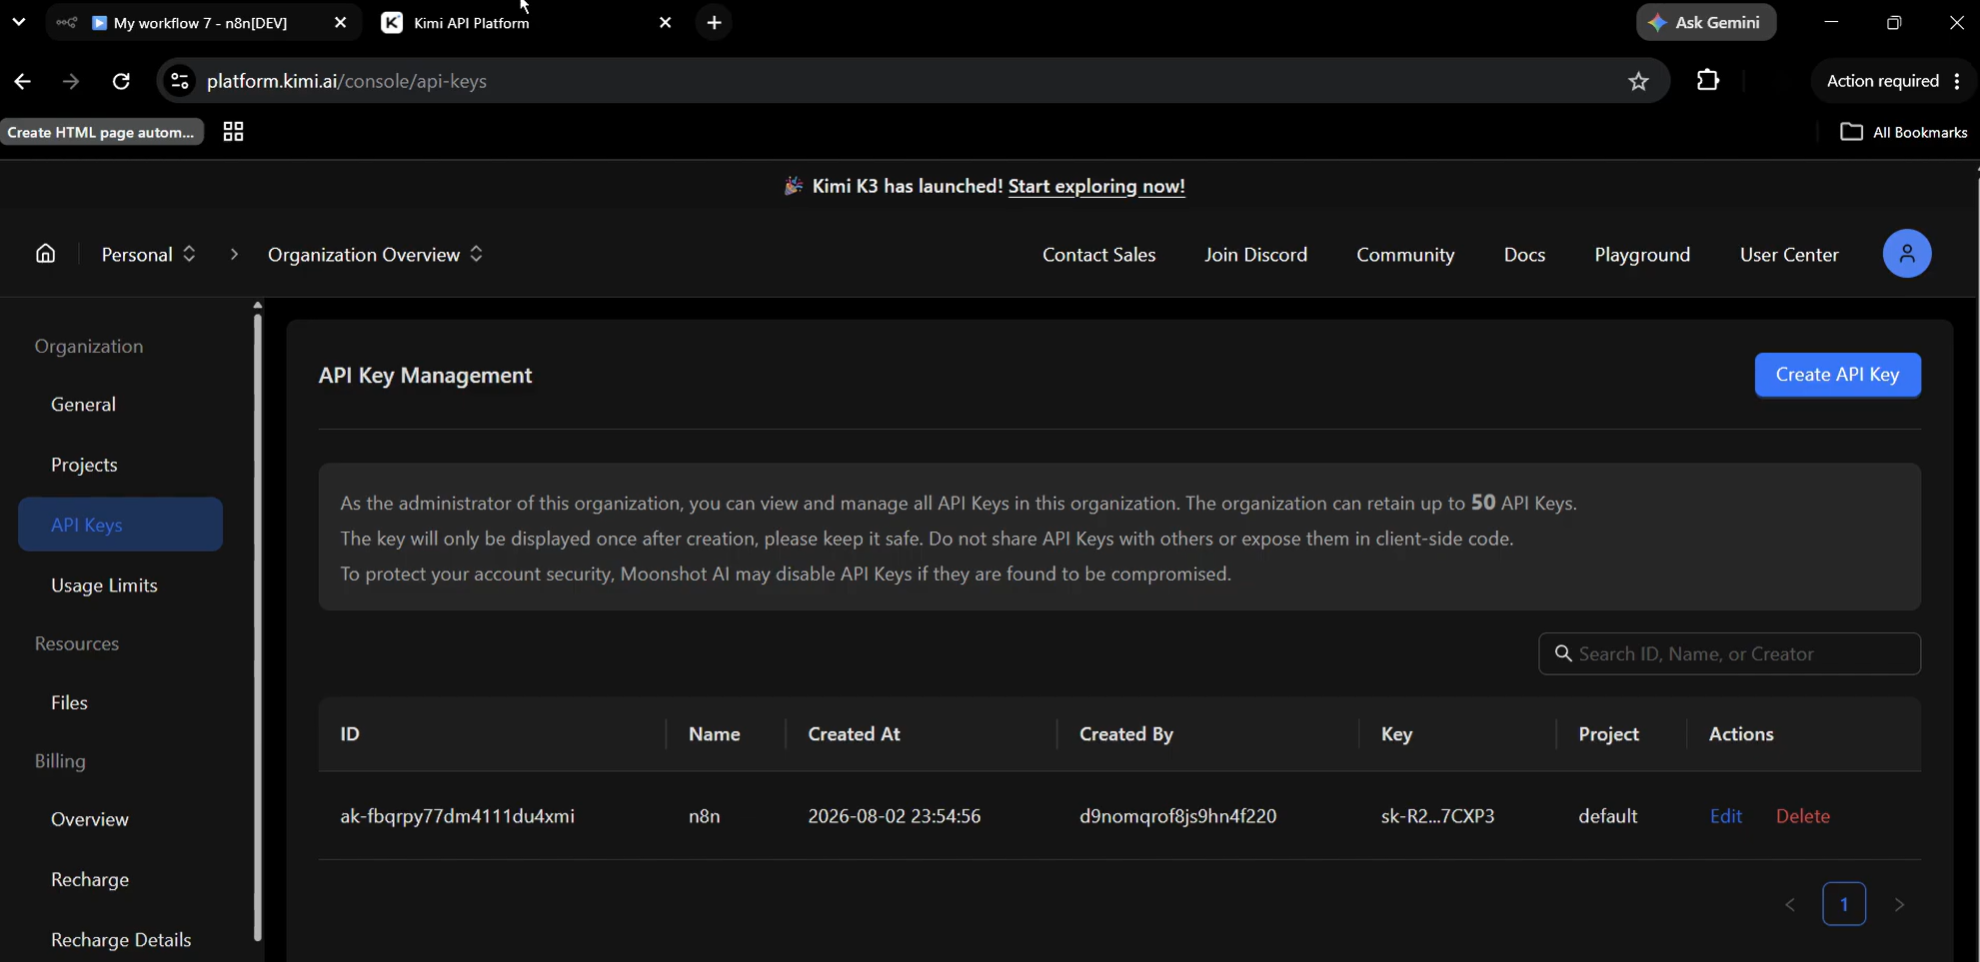1980x962 pixels.
Task: Open the browser extensions puzzle icon
Action: [x=1708, y=80]
